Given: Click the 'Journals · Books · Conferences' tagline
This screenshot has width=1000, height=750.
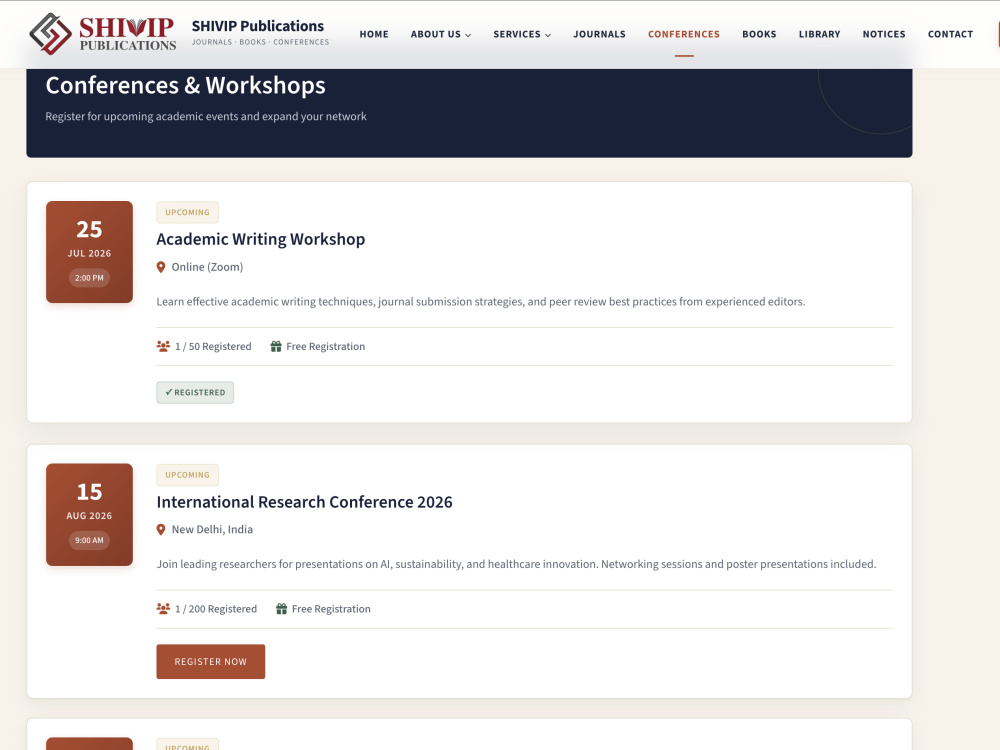Looking at the screenshot, I should coord(260,42).
